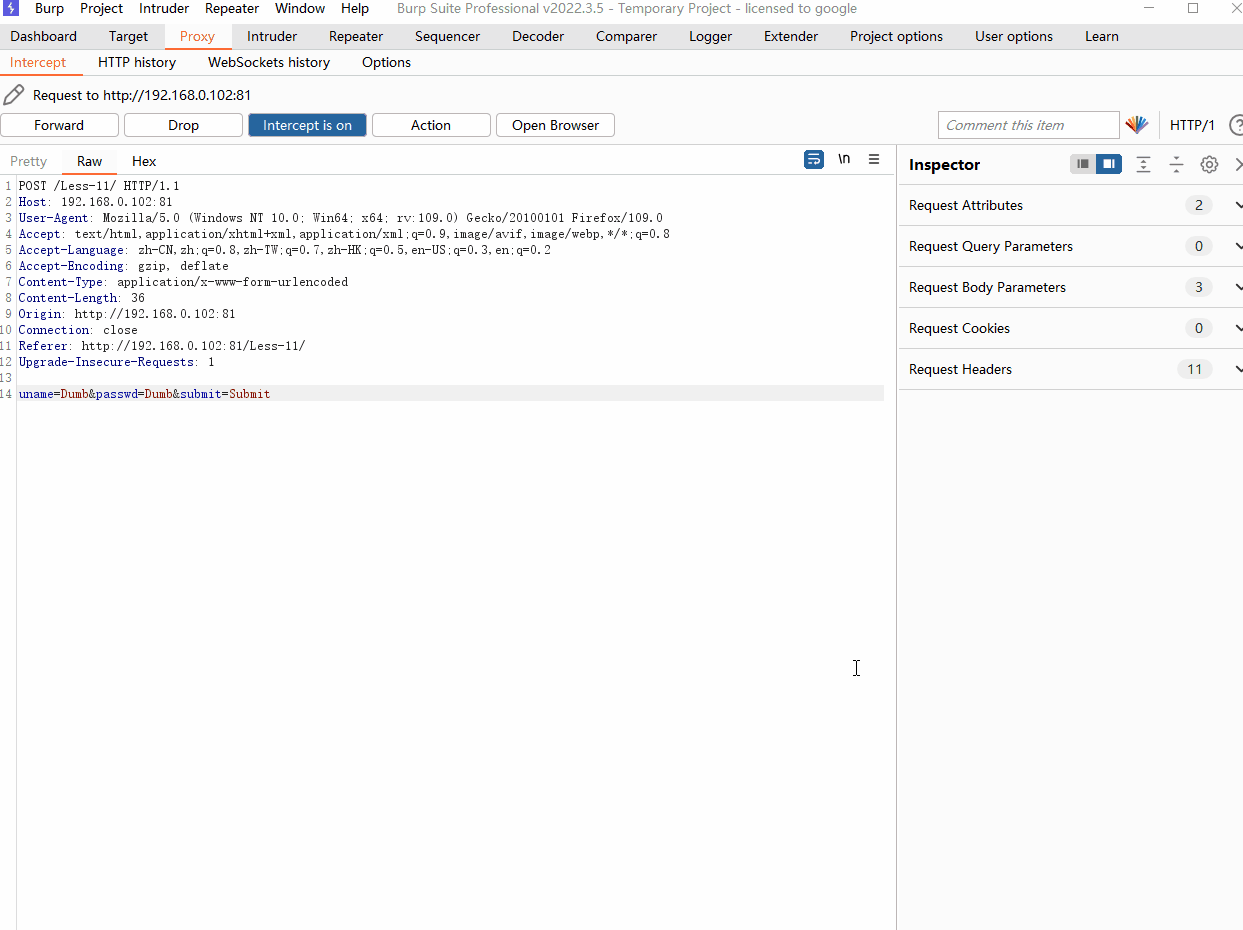Switch the editor to Raw view
1243x930 pixels.
[x=89, y=161]
